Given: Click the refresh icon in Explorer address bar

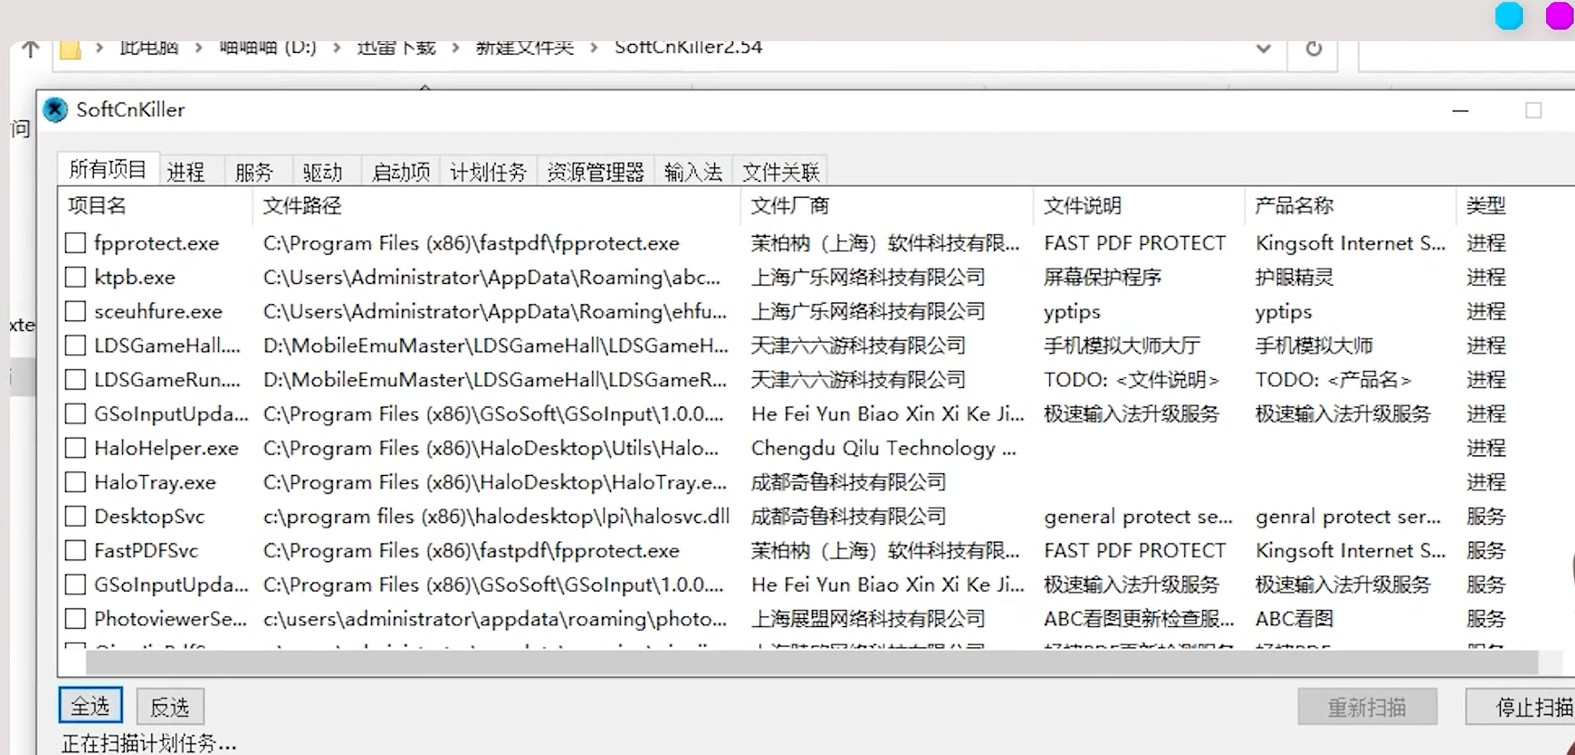Looking at the screenshot, I should coord(1314,49).
